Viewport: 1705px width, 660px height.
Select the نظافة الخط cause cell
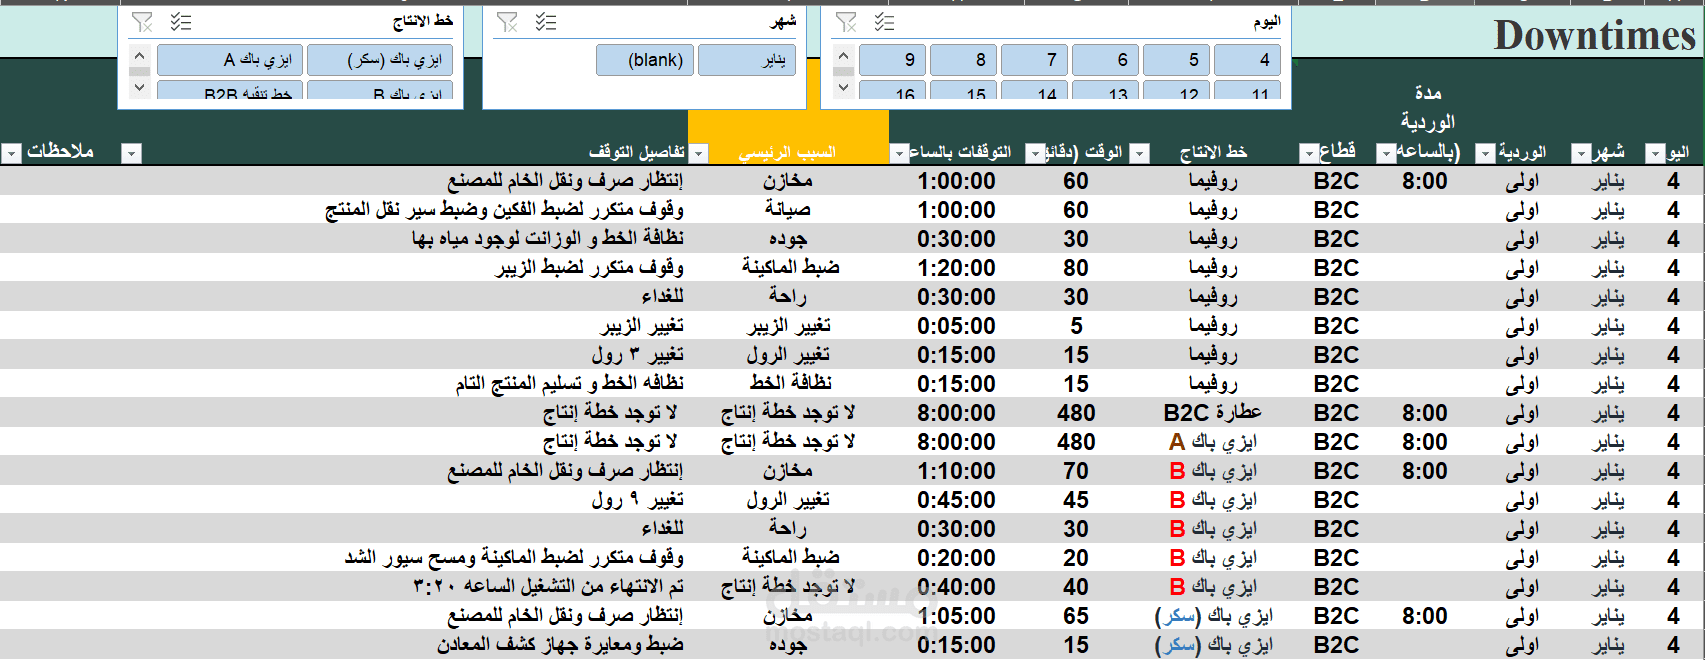coord(790,384)
